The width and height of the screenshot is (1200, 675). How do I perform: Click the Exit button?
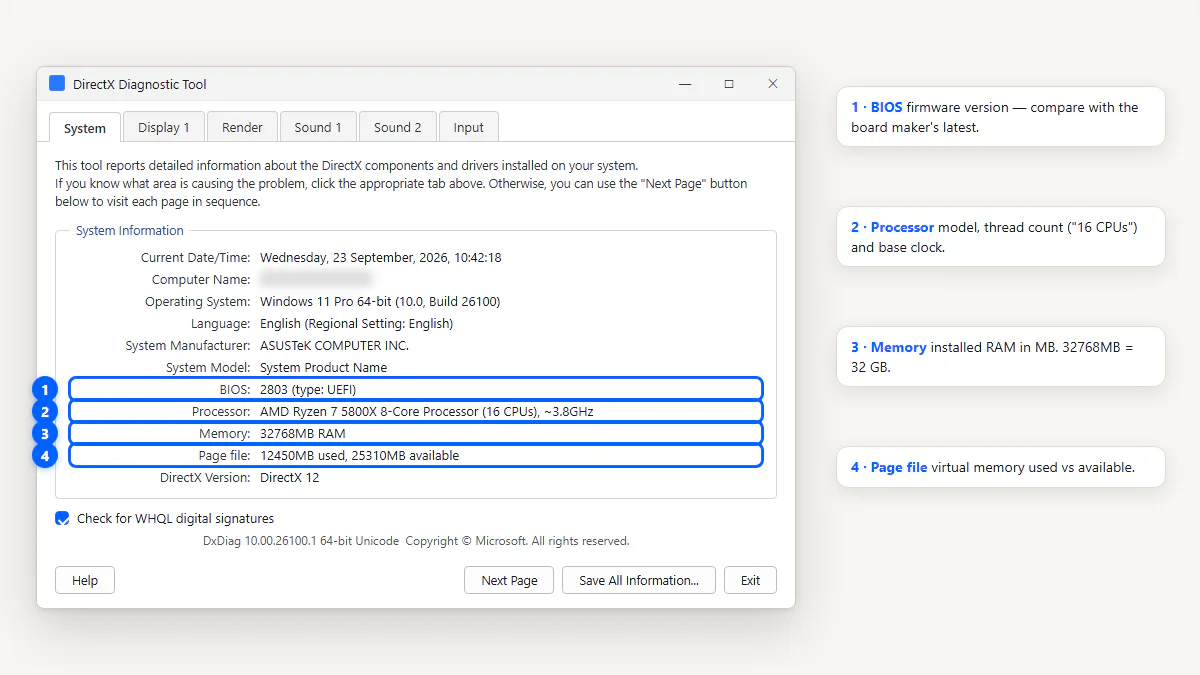(750, 580)
